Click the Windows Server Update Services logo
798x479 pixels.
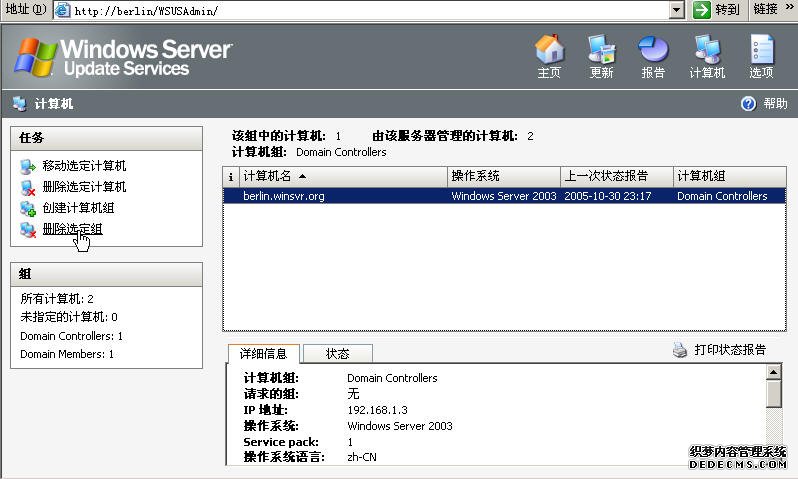[124, 58]
